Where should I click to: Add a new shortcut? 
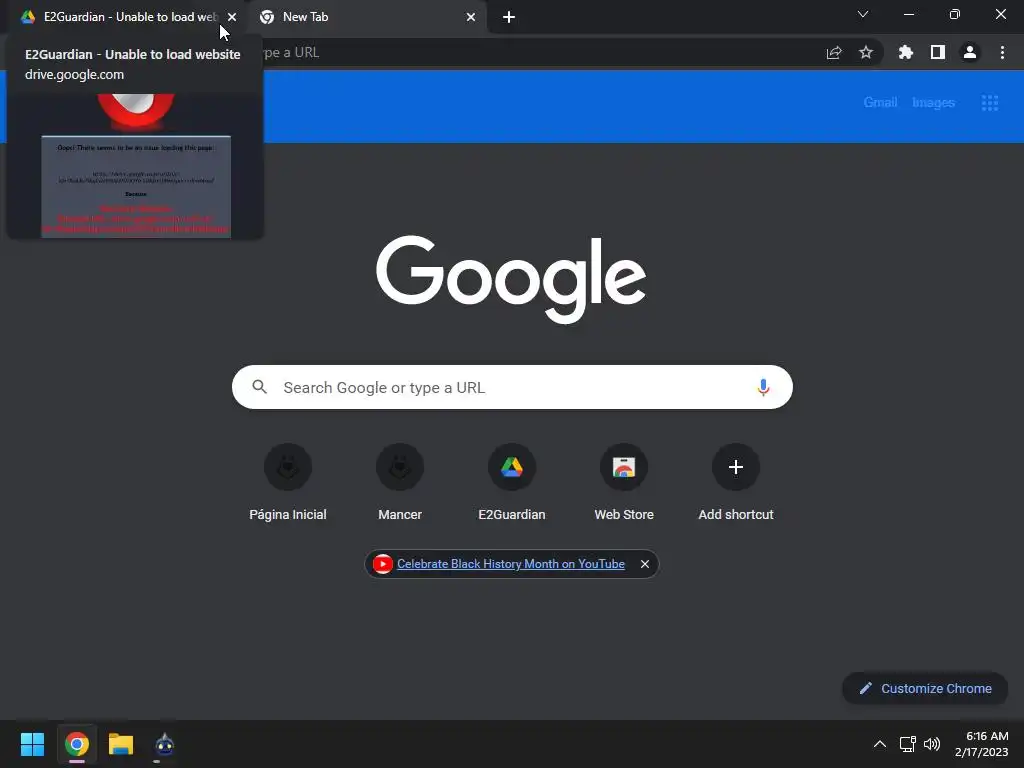click(736, 482)
